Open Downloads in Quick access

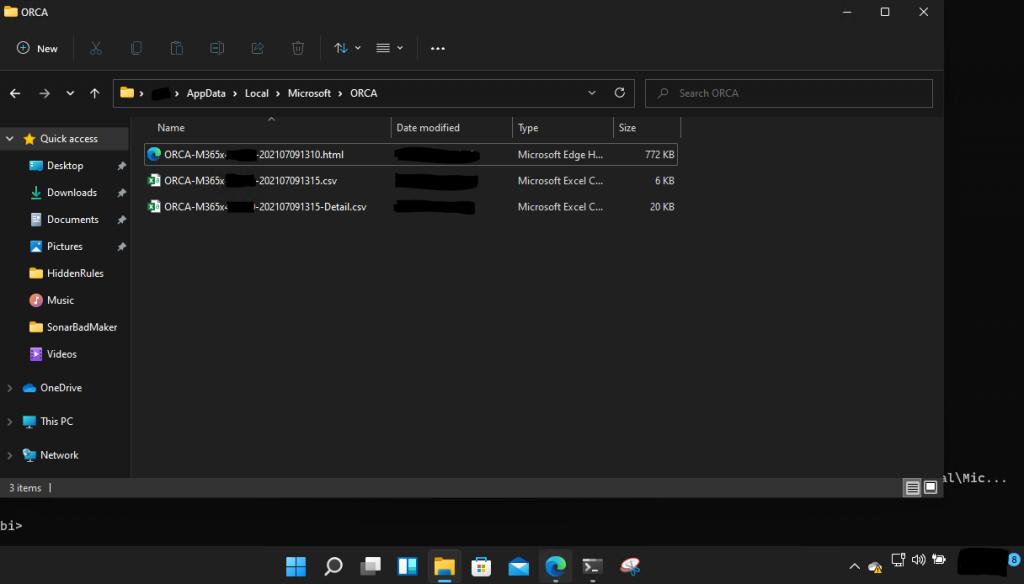(71, 193)
